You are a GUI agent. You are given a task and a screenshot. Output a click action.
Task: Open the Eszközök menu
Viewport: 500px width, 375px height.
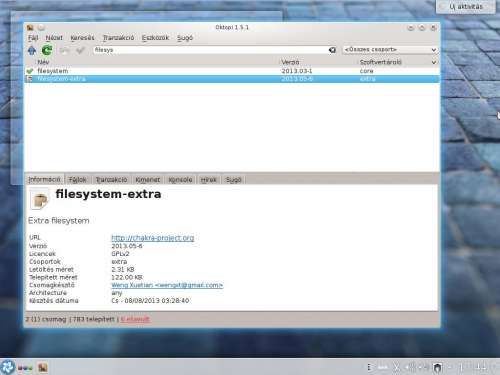click(155, 38)
